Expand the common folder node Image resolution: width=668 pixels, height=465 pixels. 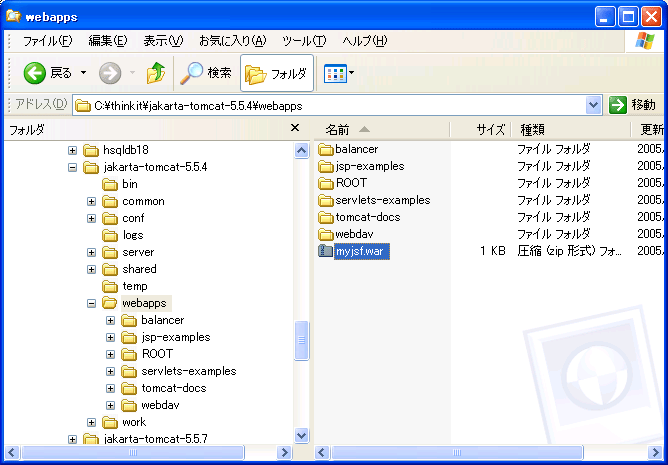click(x=91, y=202)
